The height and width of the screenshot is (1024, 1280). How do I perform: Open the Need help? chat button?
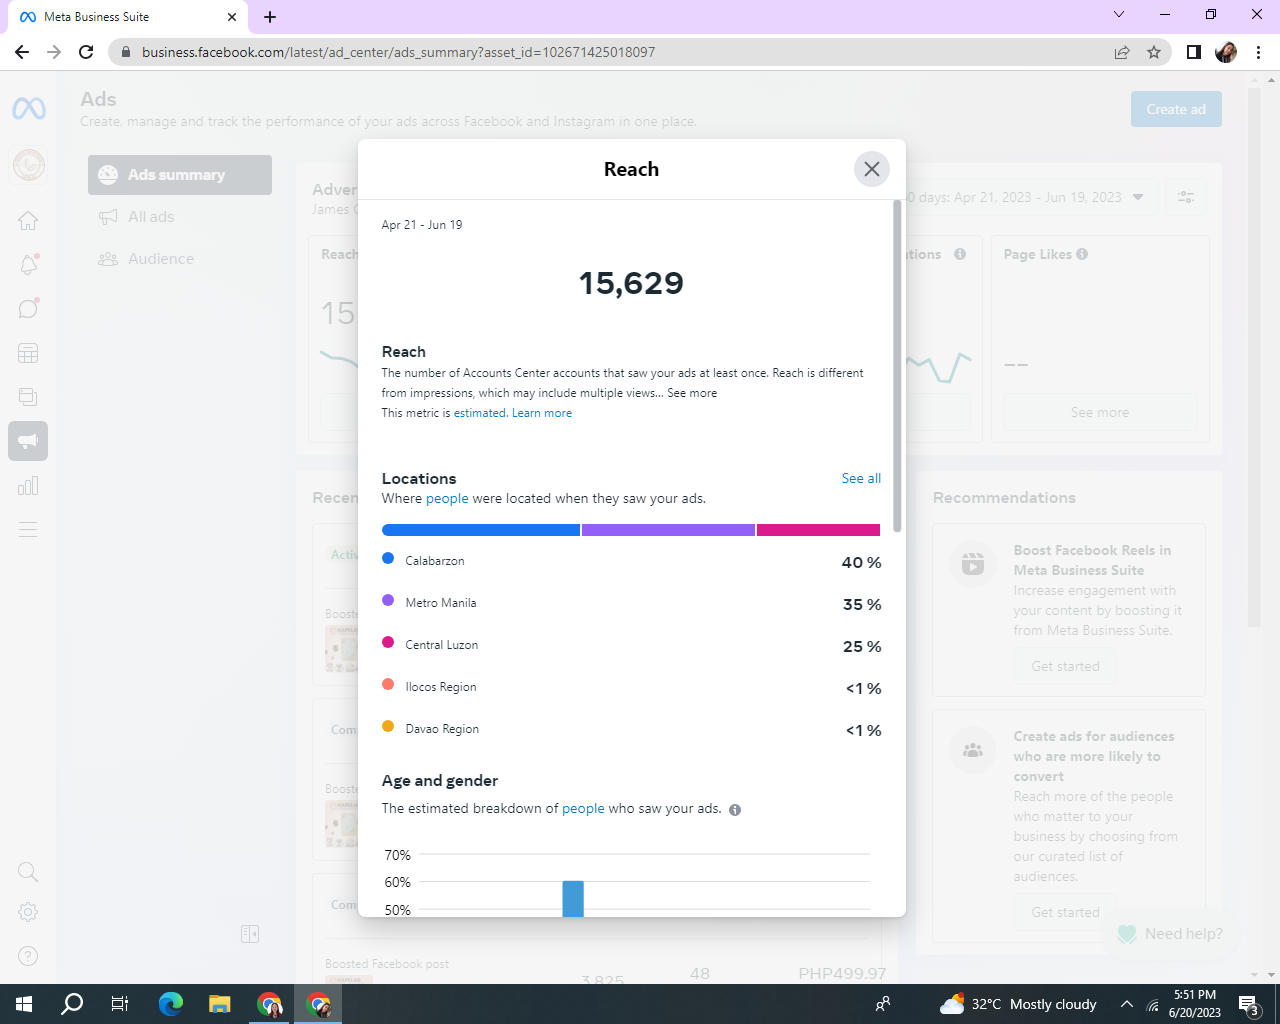coord(1170,934)
